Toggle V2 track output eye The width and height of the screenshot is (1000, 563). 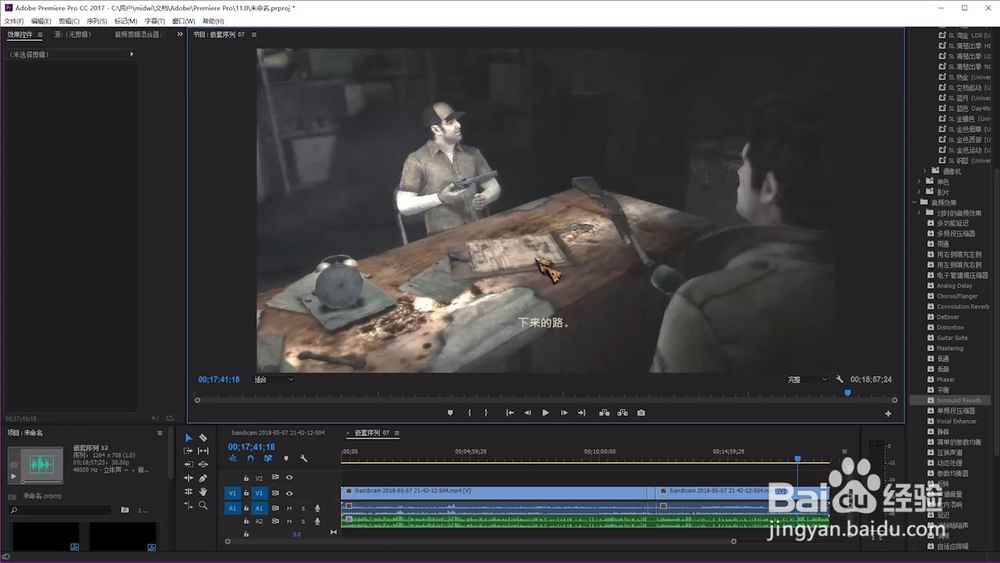click(x=290, y=477)
